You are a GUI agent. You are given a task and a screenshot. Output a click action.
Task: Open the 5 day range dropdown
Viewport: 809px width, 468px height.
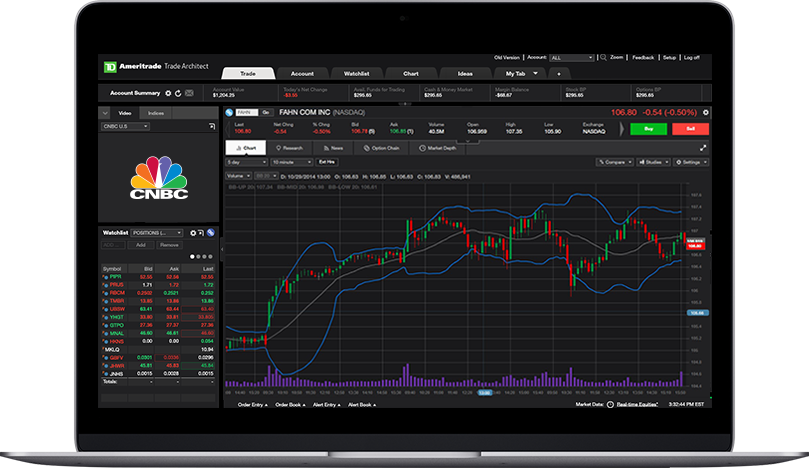coord(247,163)
